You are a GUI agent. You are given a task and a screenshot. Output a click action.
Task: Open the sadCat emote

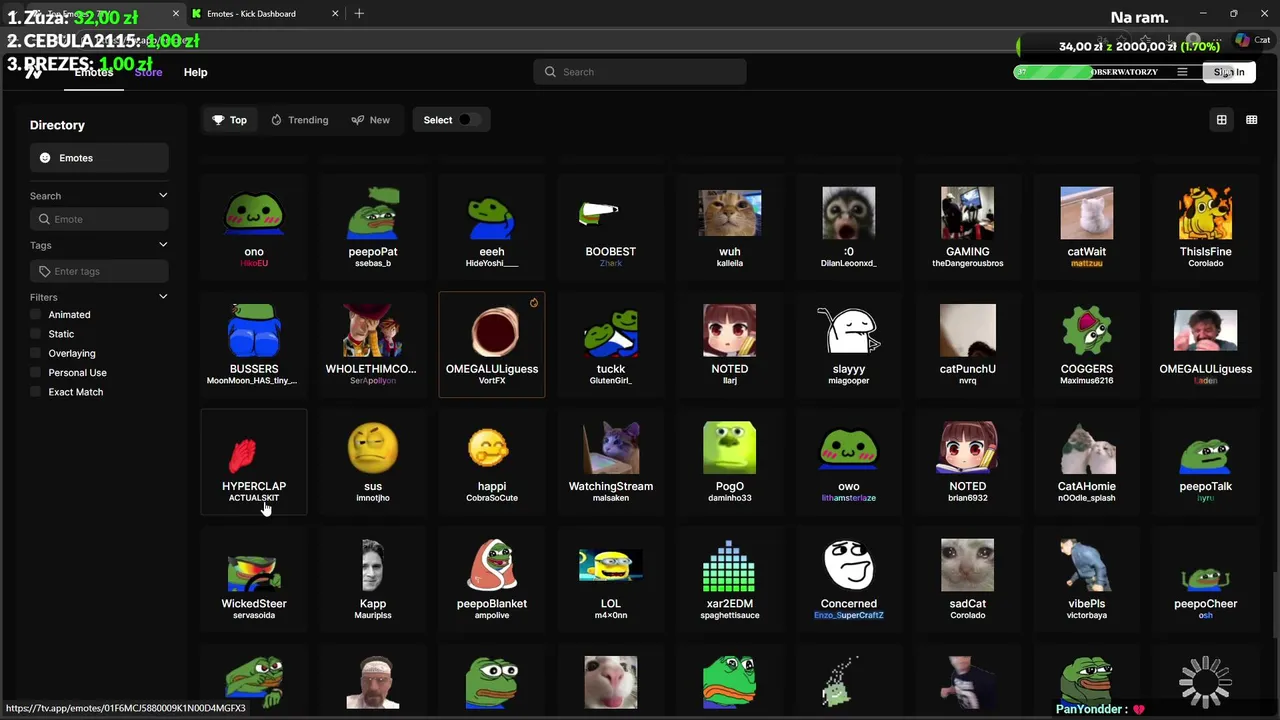coord(968,578)
